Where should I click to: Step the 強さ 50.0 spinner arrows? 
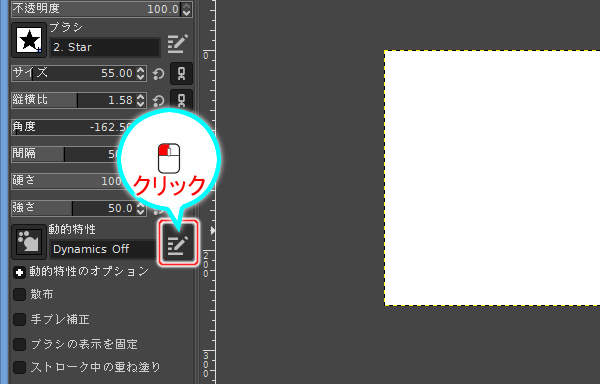coord(141,208)
